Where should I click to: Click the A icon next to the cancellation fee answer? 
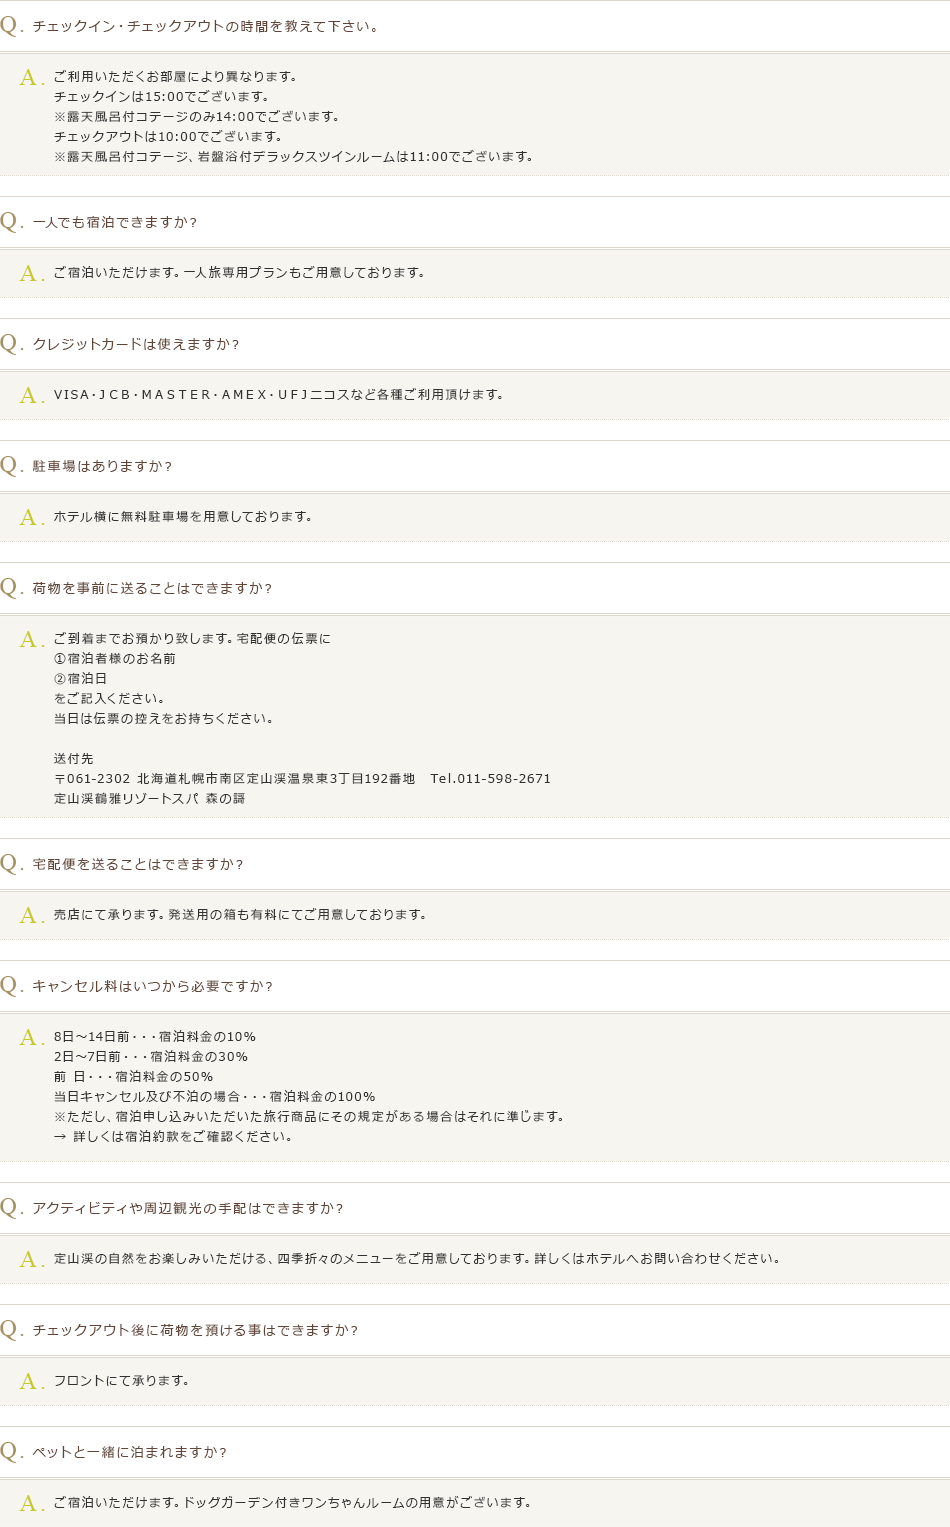(x=31, y=1038)
